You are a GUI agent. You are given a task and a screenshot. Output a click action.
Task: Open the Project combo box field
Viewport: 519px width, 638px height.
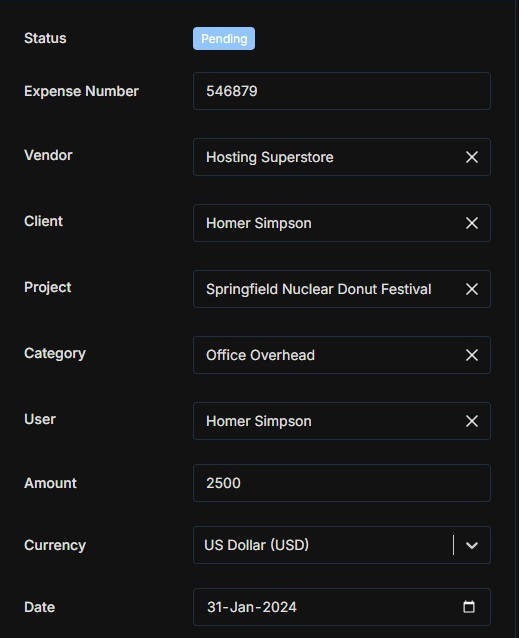pyautogui.click(x=342, y=289)
